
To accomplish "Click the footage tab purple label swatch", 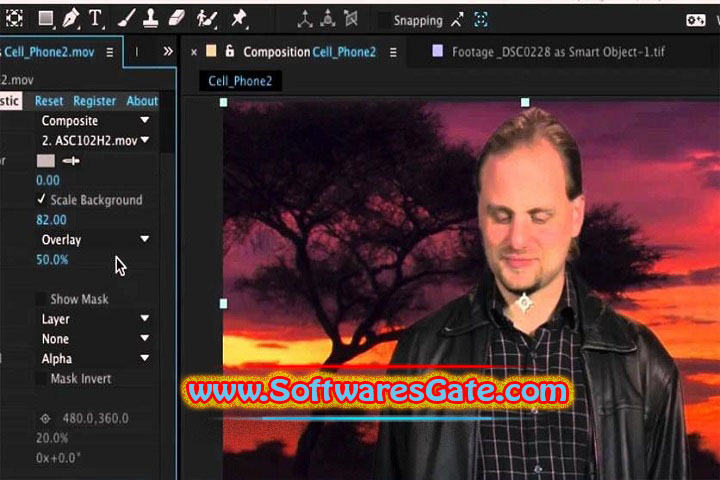I will pyautogui.click(x=438, y=51).
